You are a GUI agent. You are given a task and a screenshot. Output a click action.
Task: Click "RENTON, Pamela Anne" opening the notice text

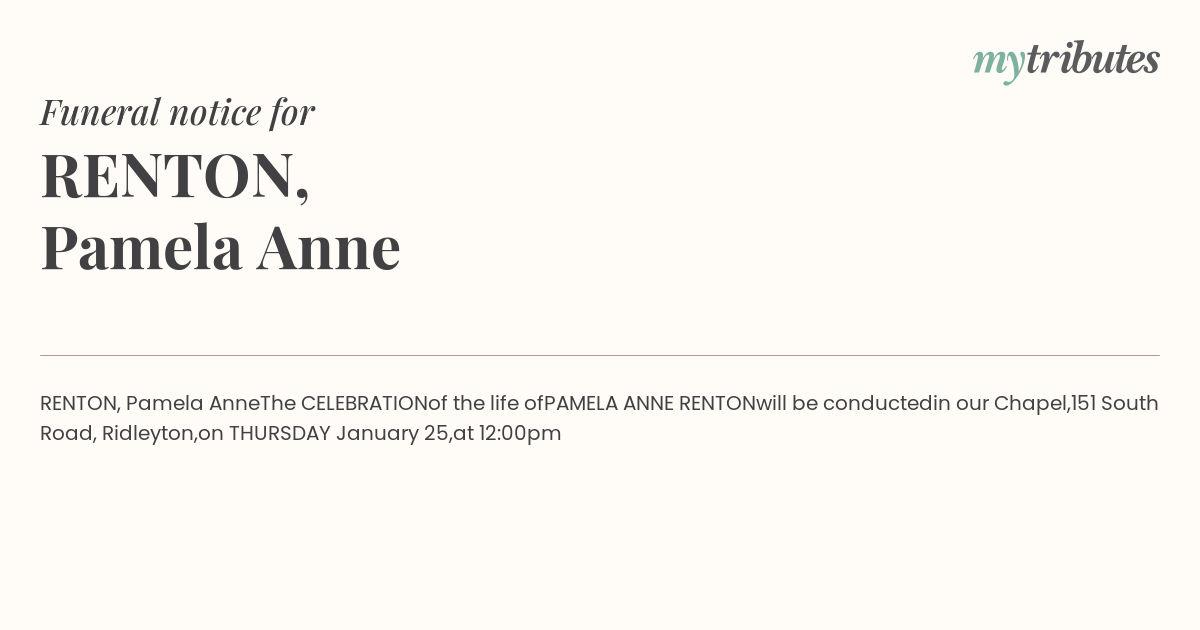point(150,403)
